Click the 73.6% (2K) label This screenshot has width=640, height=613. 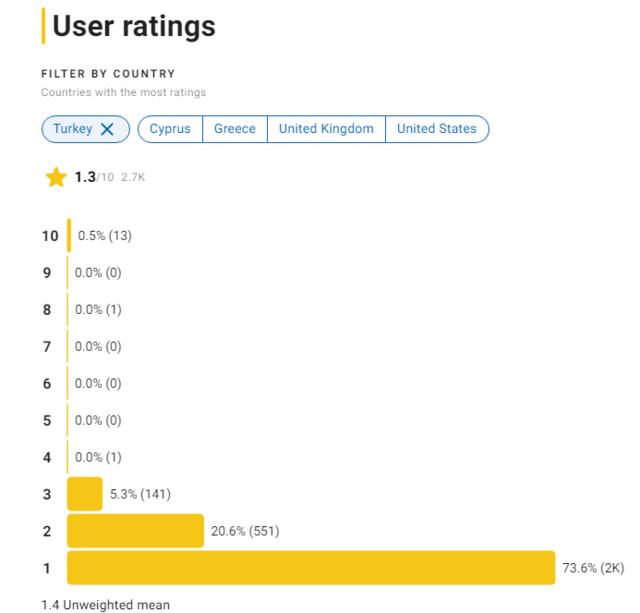593,568
